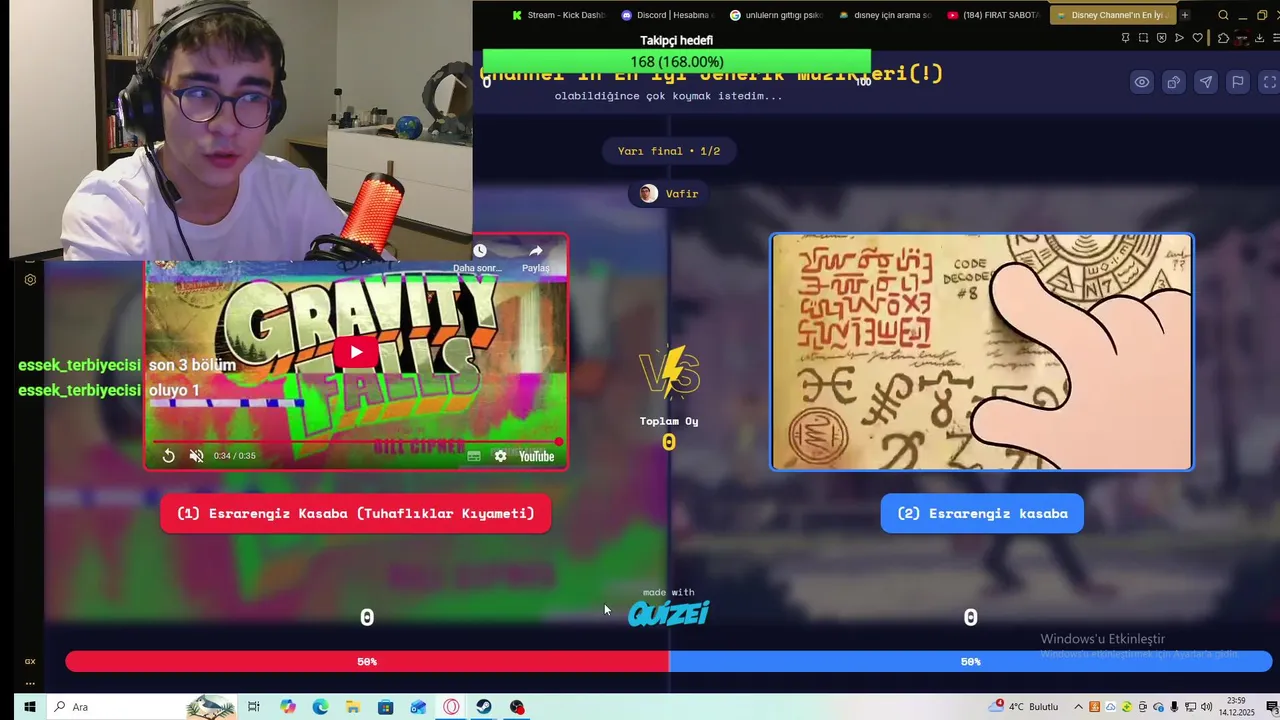Image resolution: width=1280 pixels, height=720 pixels.
Task: Open Opera GX sidebar settings hexagon icon
Action: coord(30,280)
